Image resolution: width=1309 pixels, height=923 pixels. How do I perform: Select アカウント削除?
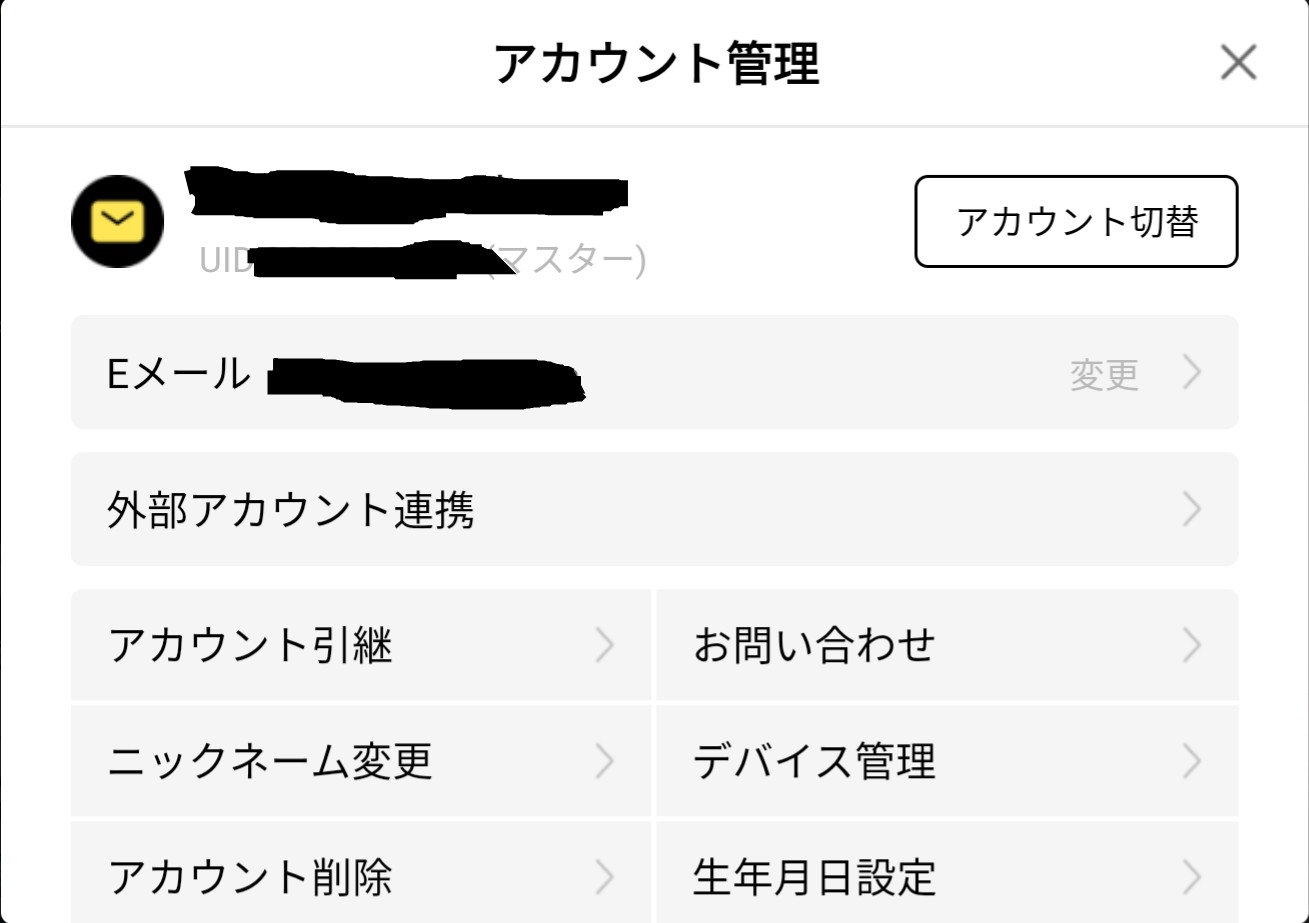point(250,877)
